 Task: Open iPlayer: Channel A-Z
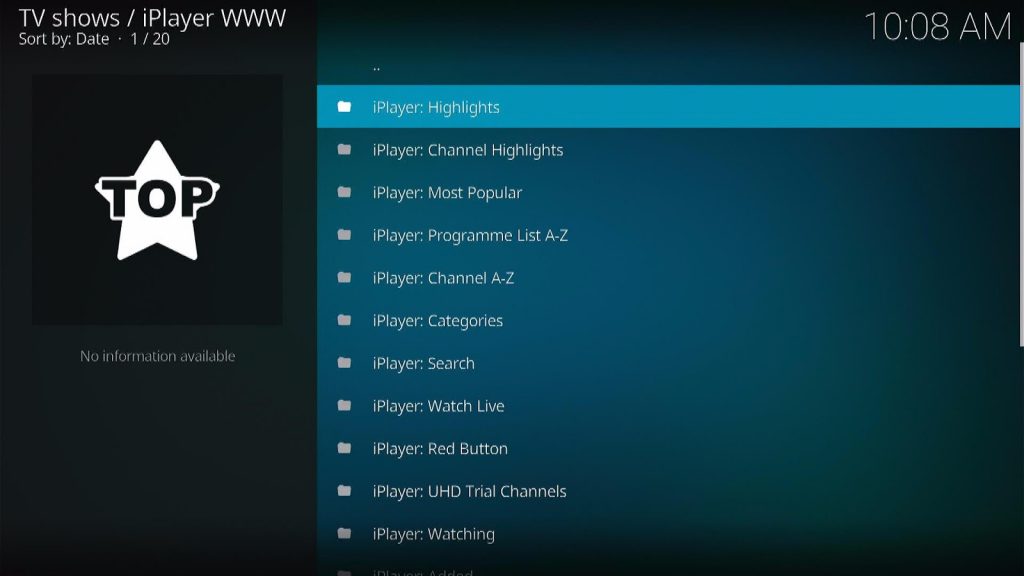pos(668,278)
